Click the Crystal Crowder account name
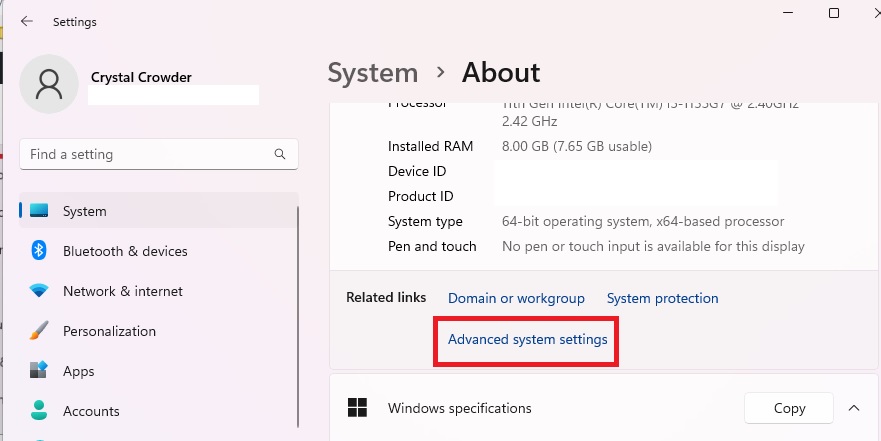Viewport: 881px width, 441px height. coord(141,78)
